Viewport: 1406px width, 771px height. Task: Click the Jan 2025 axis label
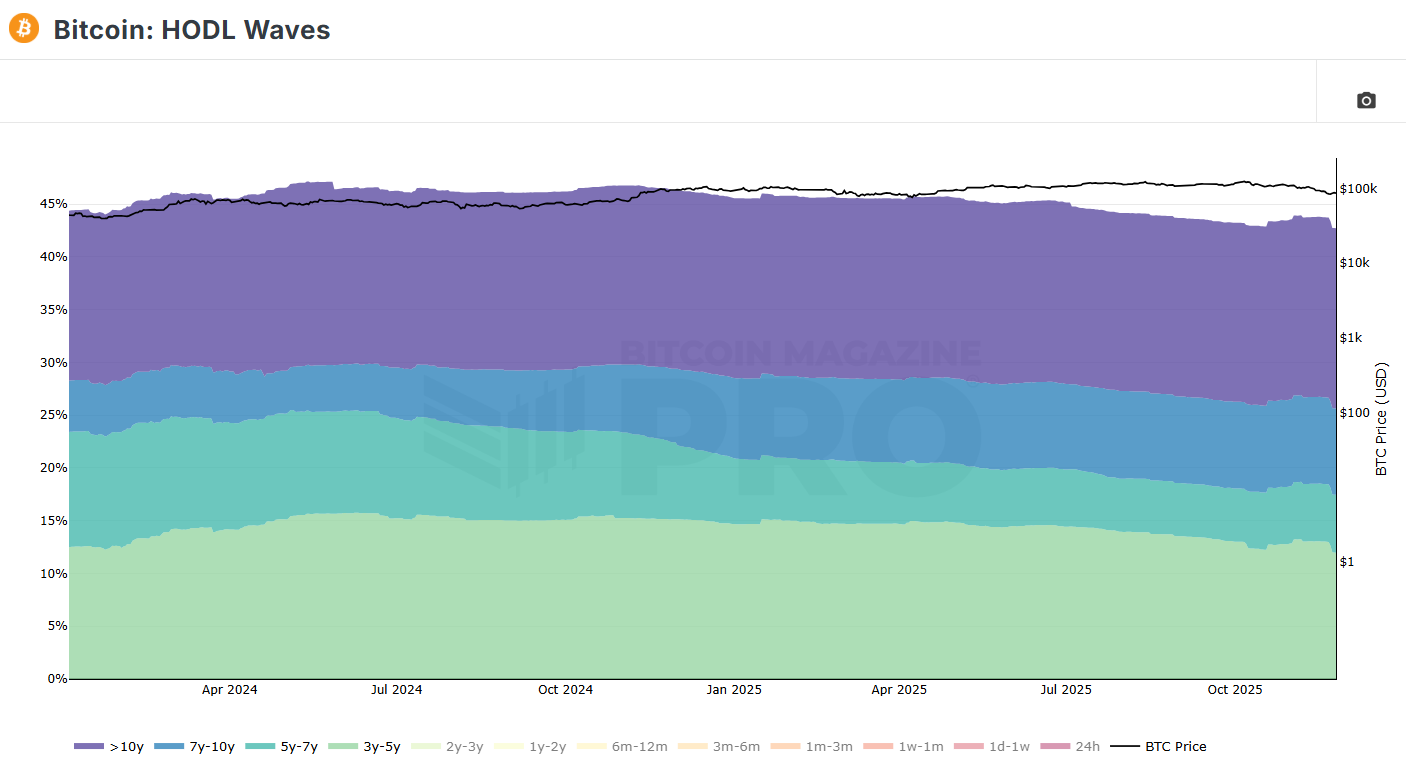[734, 689]
